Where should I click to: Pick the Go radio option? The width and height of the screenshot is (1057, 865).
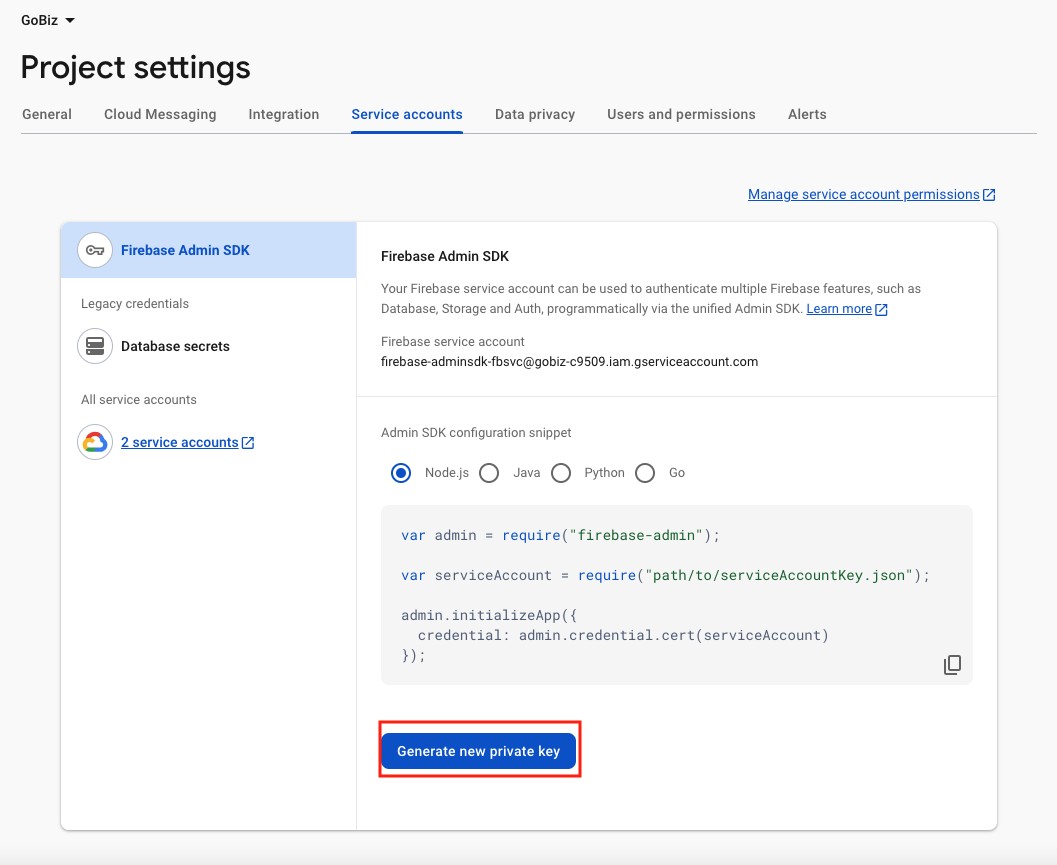645,473
